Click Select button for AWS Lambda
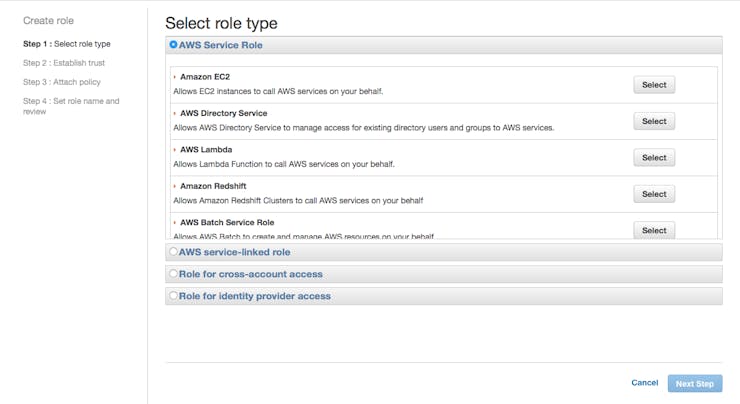Viewport: 740px width, 404px height. (654, 158)
